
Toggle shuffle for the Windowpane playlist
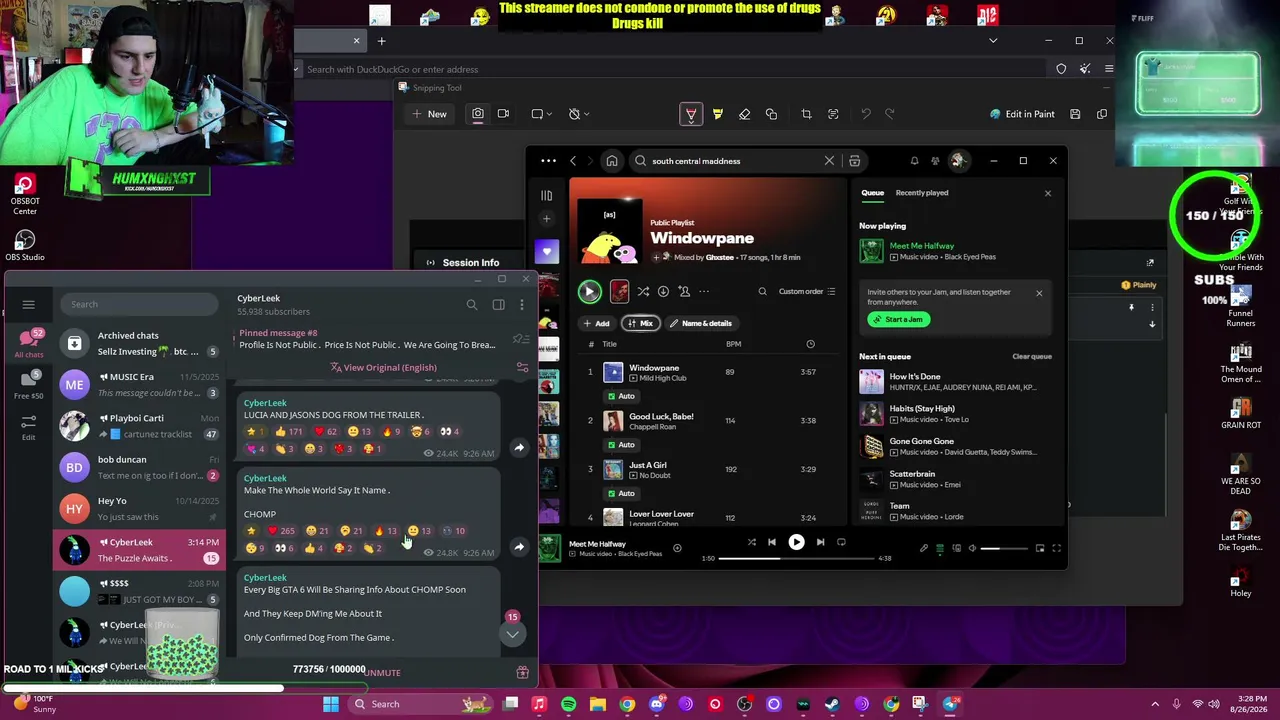coord(643,292)
